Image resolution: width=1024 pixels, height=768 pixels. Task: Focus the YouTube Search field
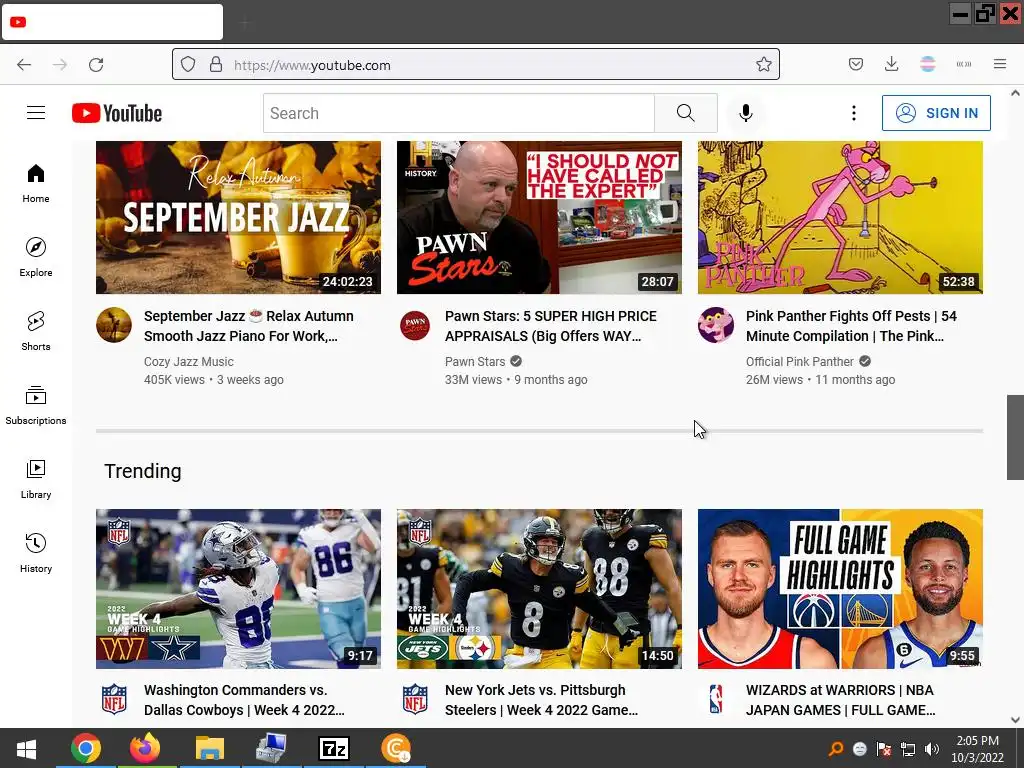(459, 113)
